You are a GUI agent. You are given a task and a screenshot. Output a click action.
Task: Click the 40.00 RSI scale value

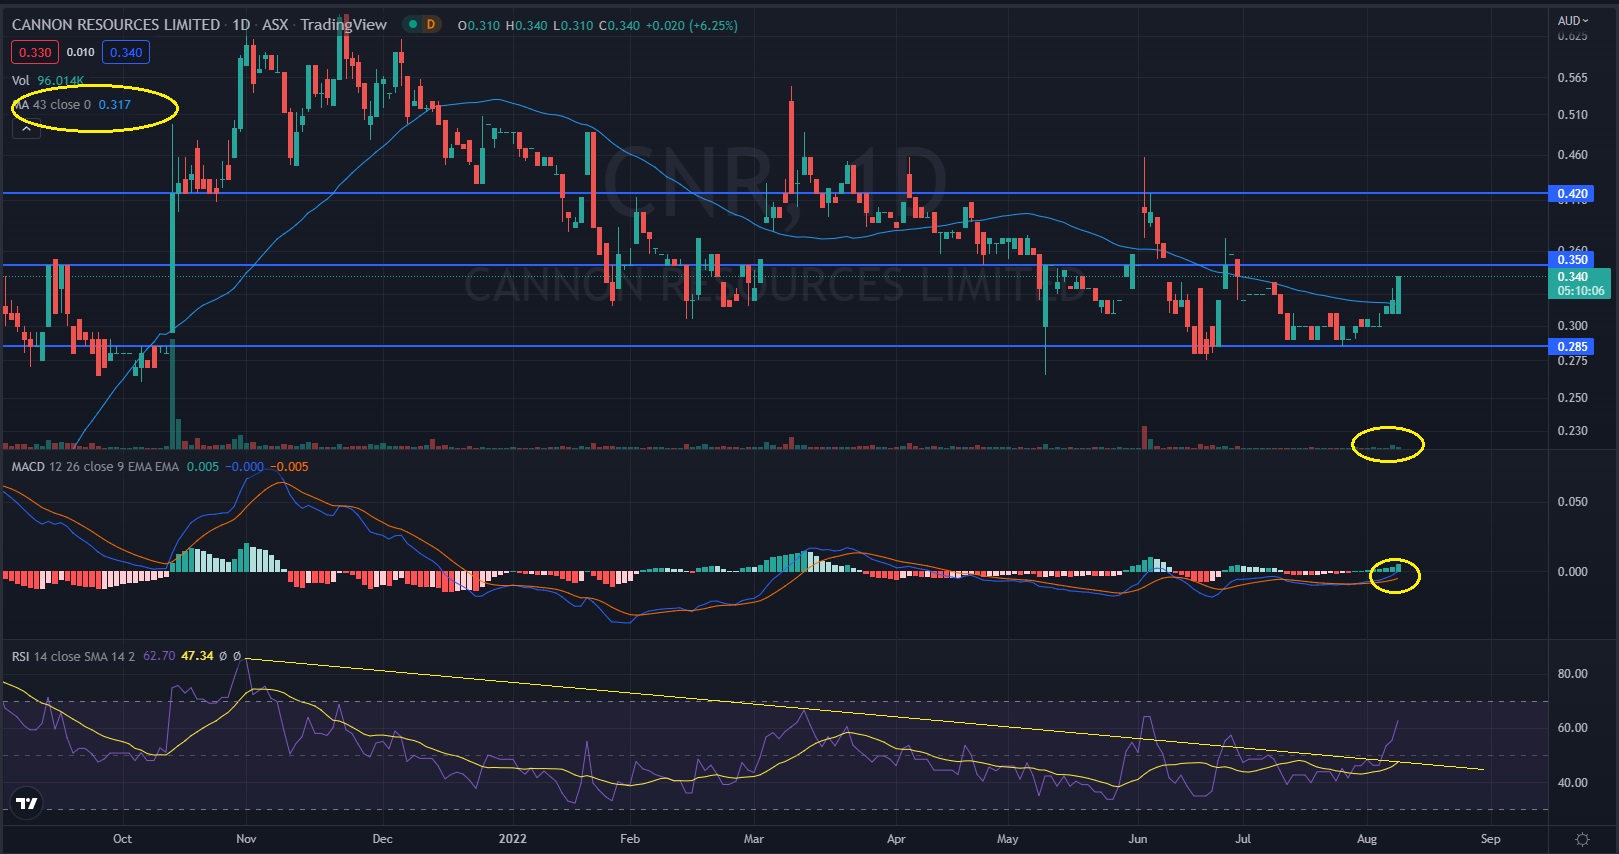click(1572, 782)
